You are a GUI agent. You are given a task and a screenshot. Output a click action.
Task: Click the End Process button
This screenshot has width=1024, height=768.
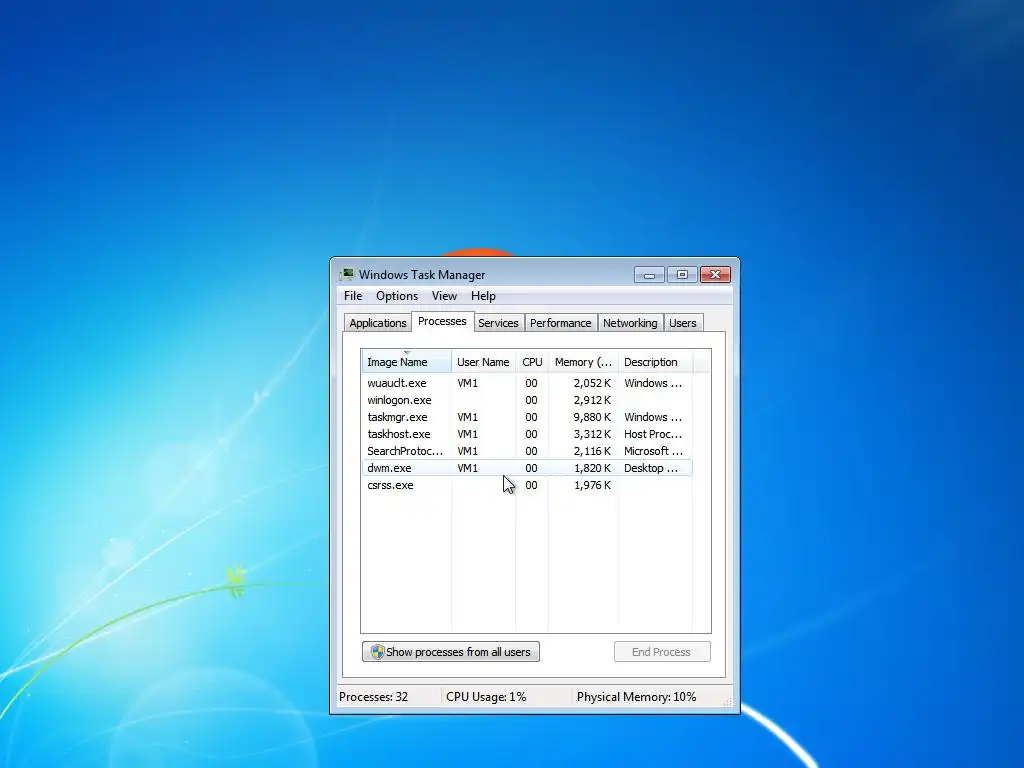(662, 652)
